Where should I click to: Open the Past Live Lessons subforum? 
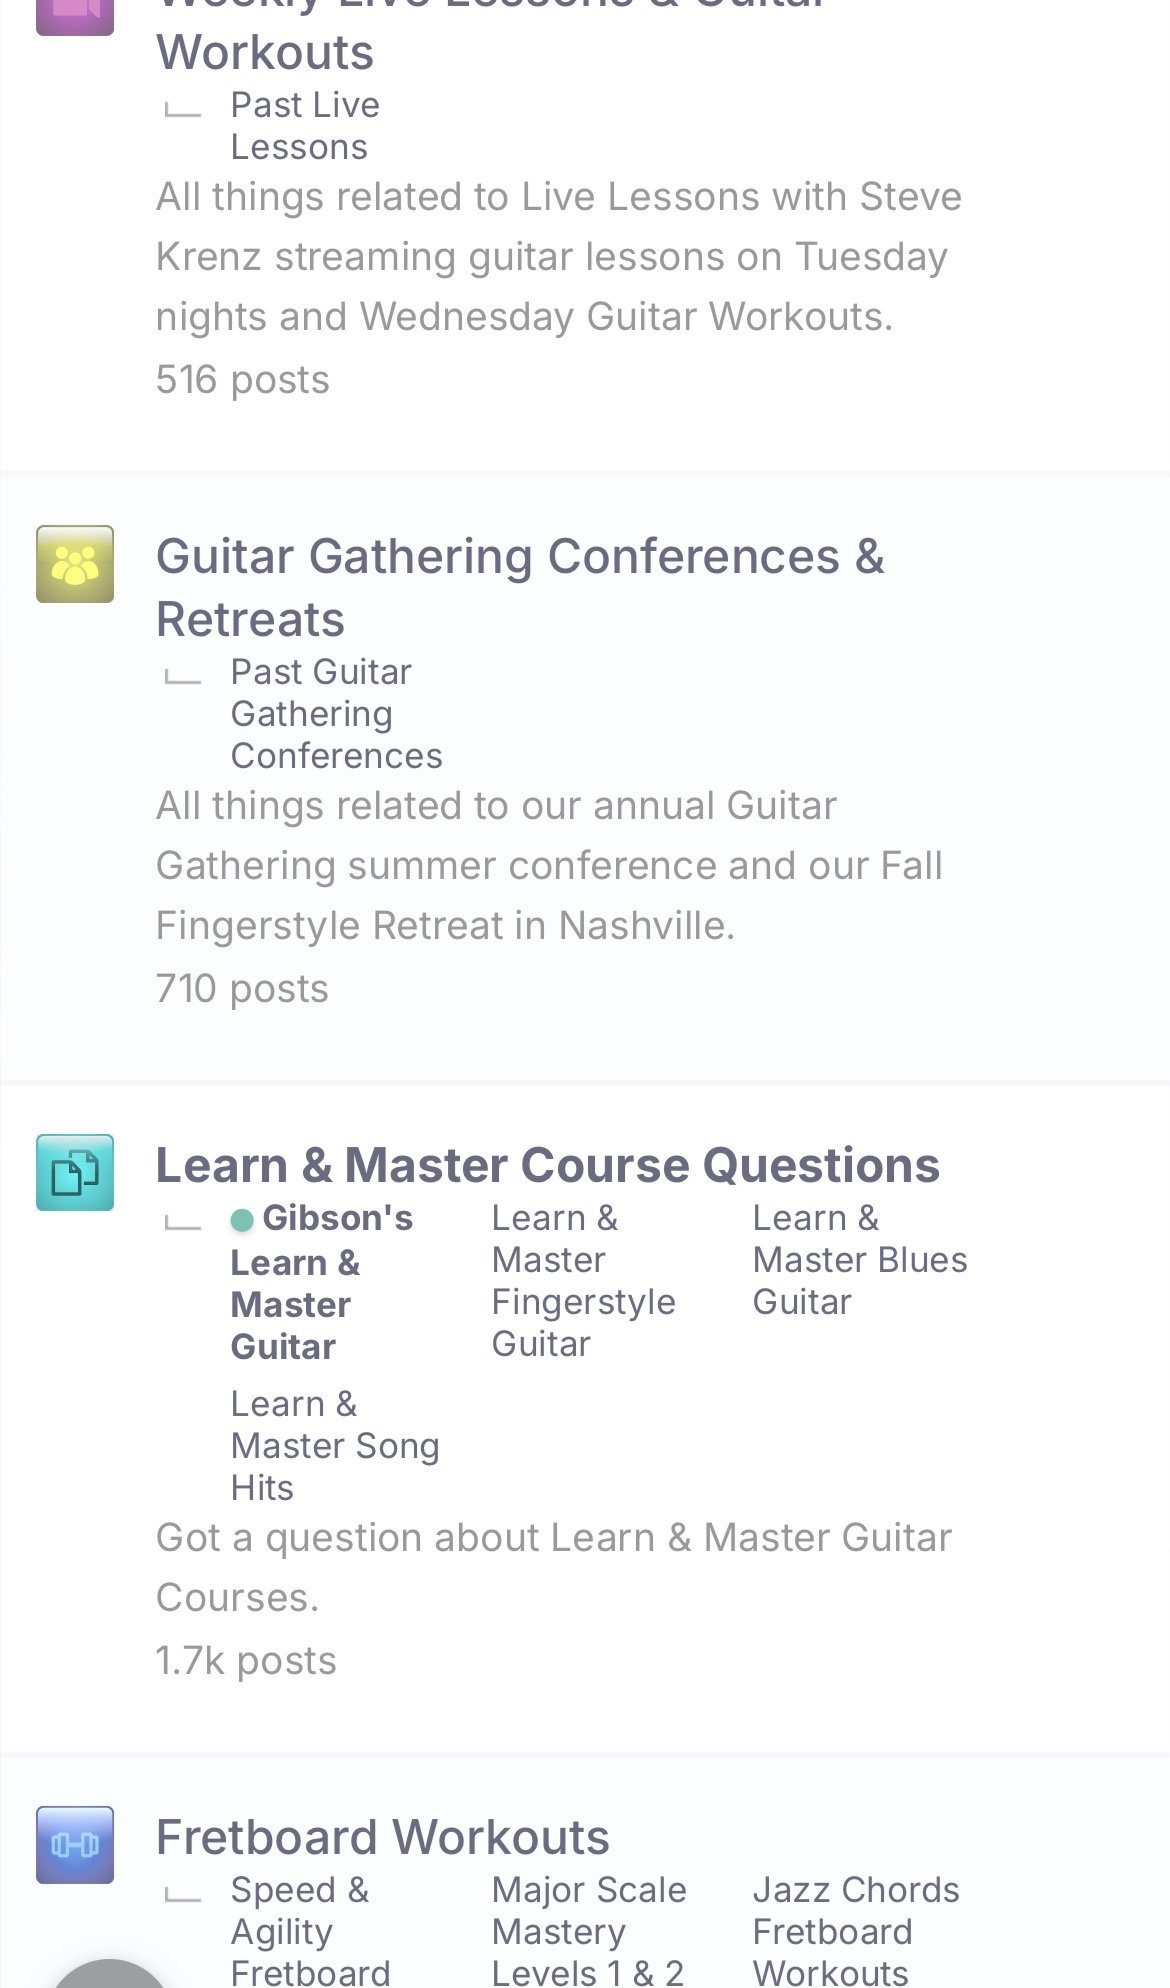coord(304,126)
